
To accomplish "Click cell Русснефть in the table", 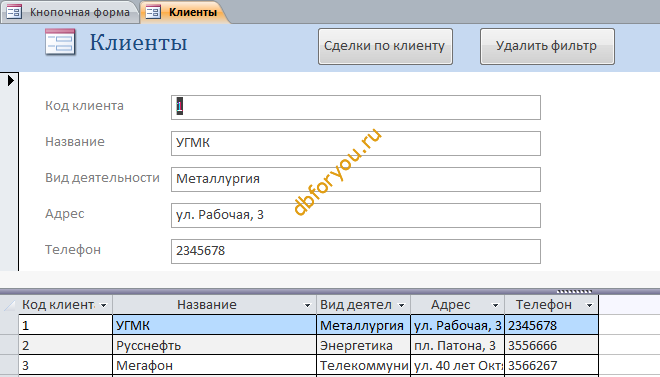I will 214,345.
